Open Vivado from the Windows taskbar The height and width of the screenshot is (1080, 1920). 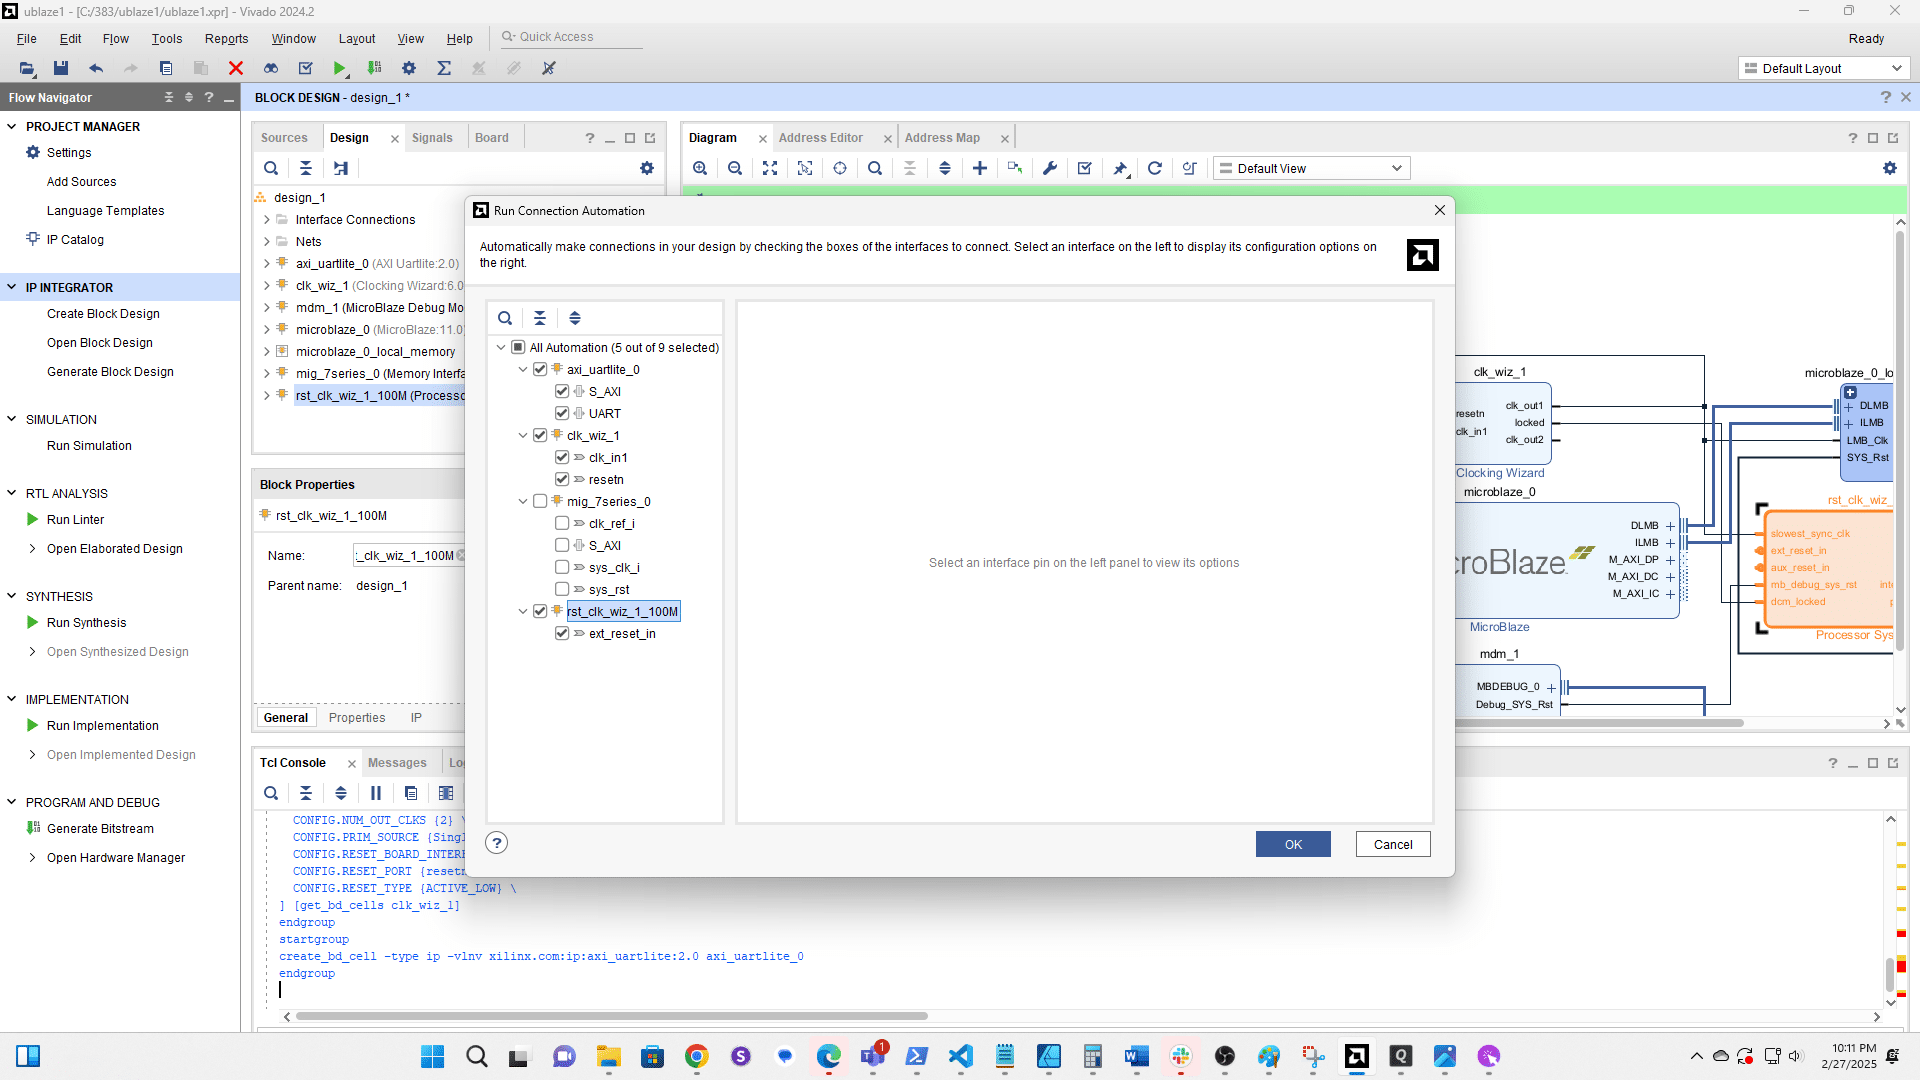click(x=1357, y=1056)
